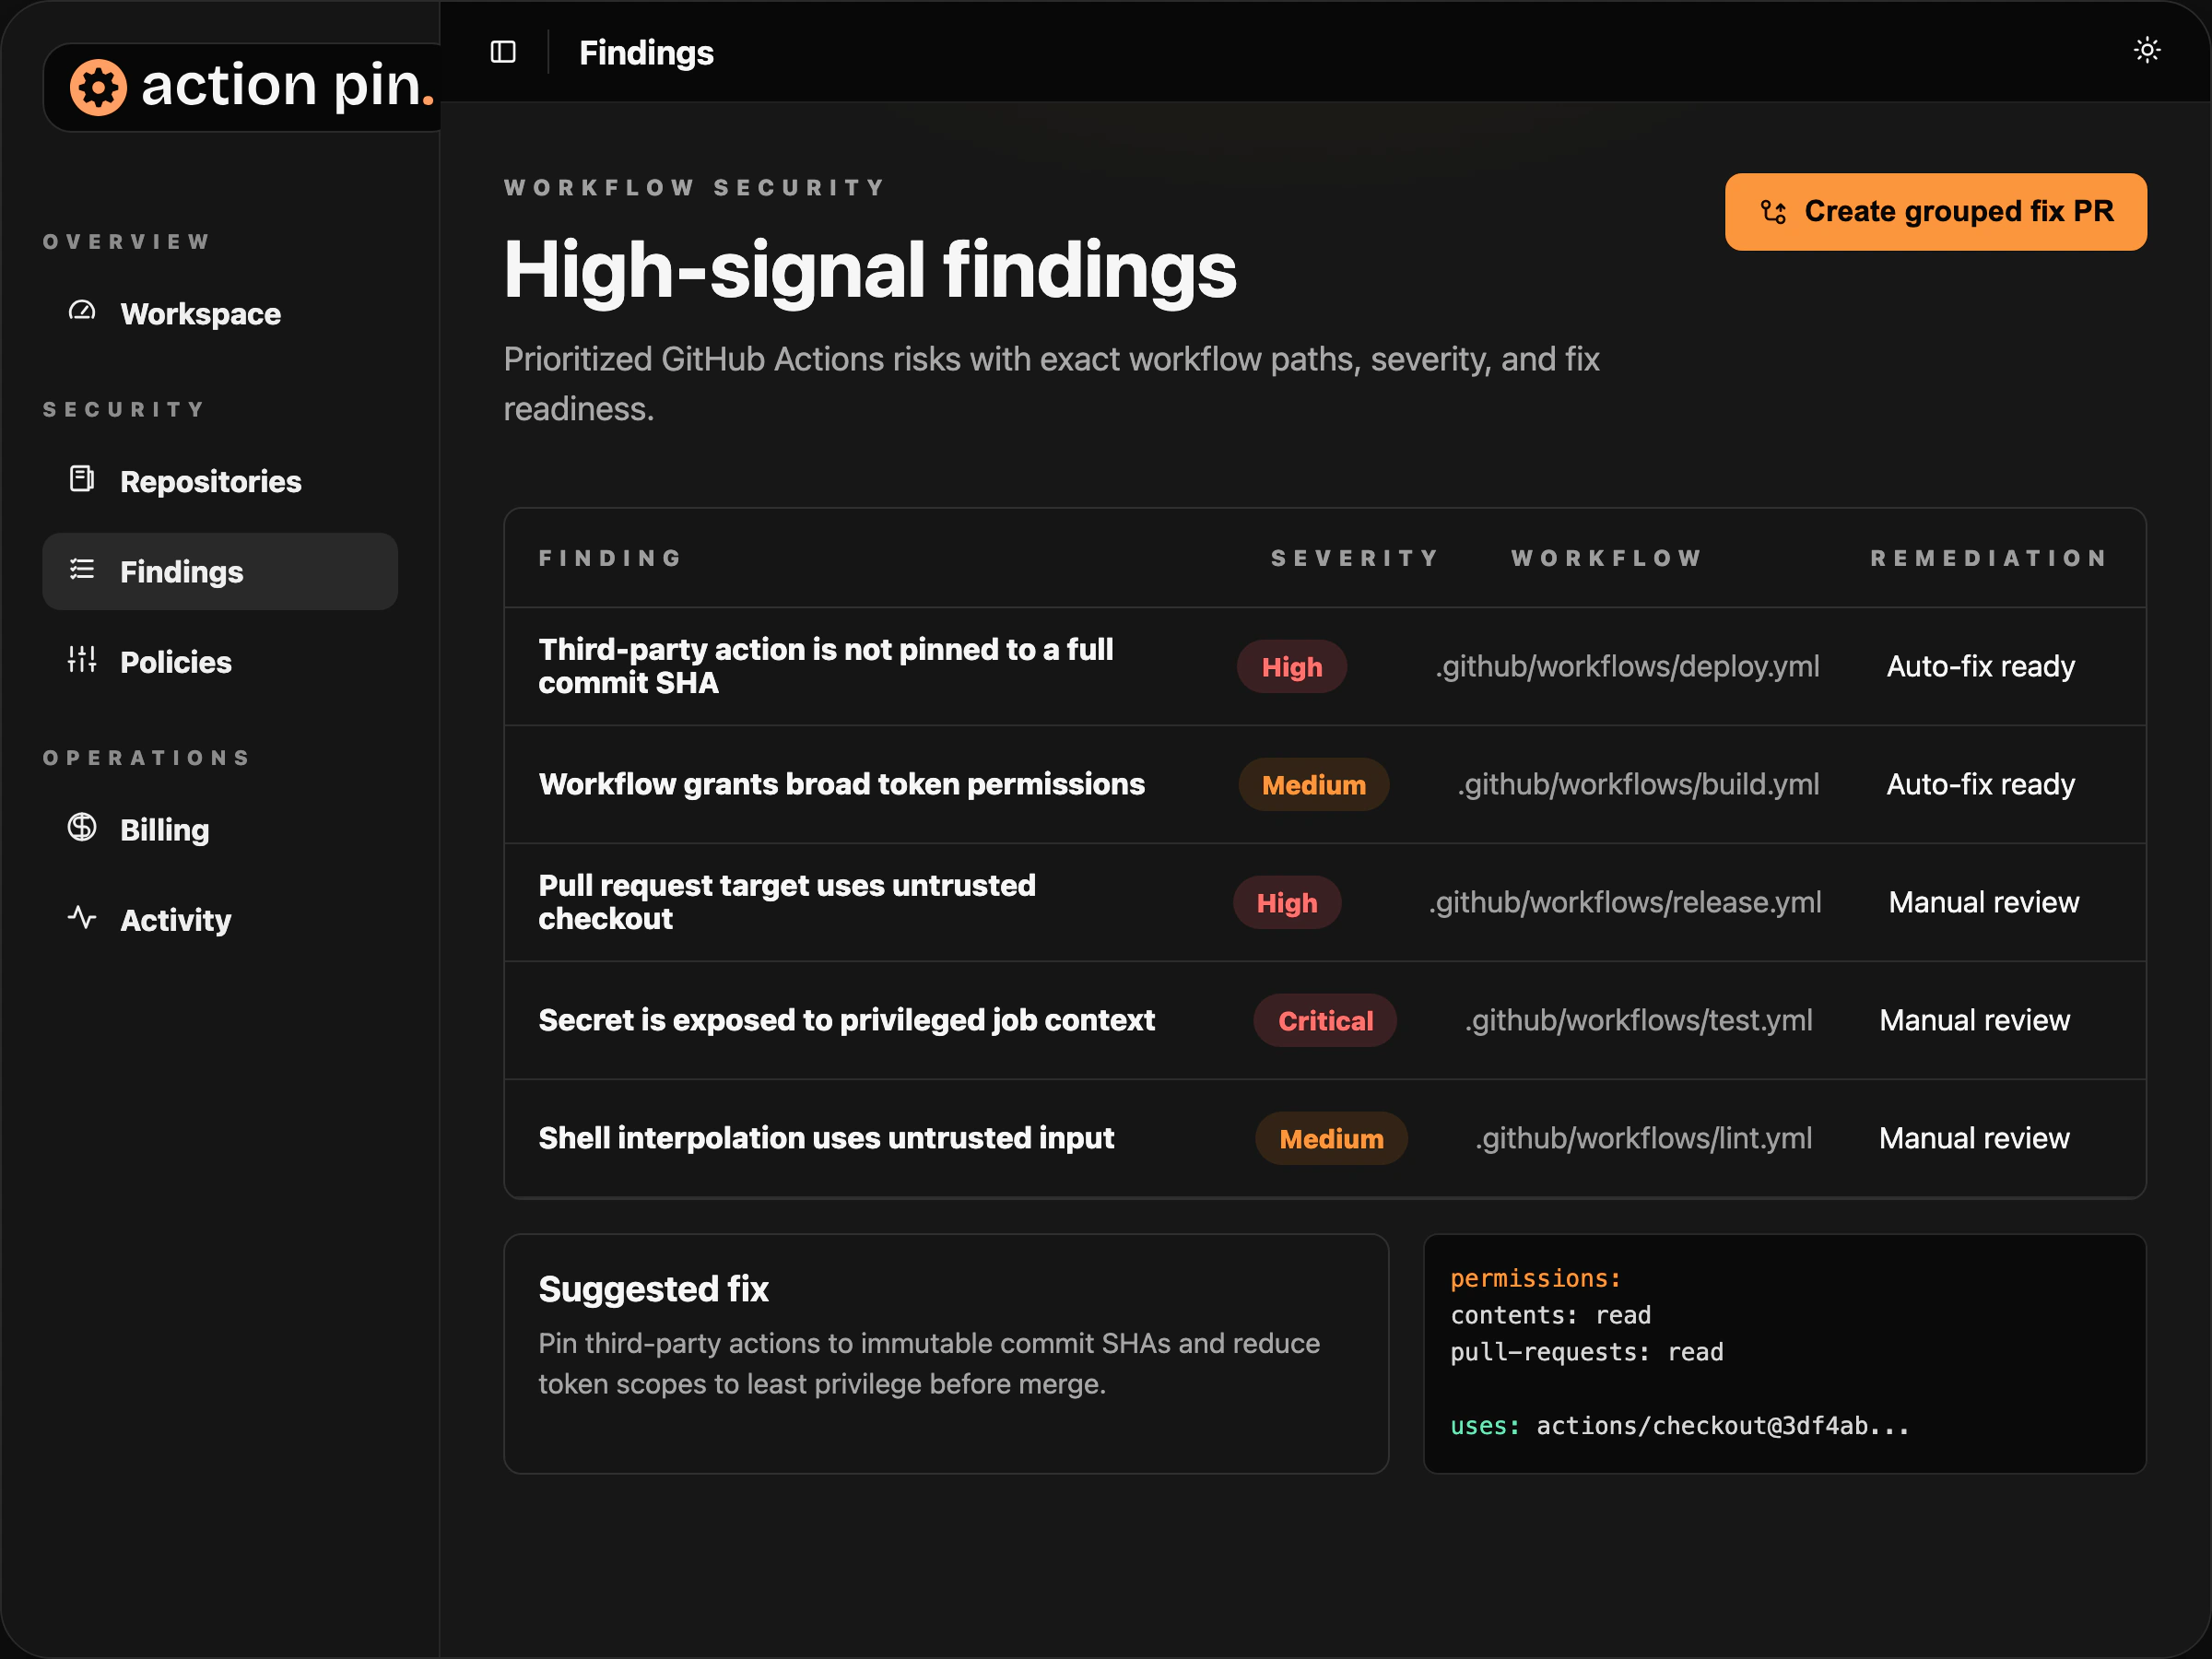Click Manual review on release.yml row

coord(1983,903)
